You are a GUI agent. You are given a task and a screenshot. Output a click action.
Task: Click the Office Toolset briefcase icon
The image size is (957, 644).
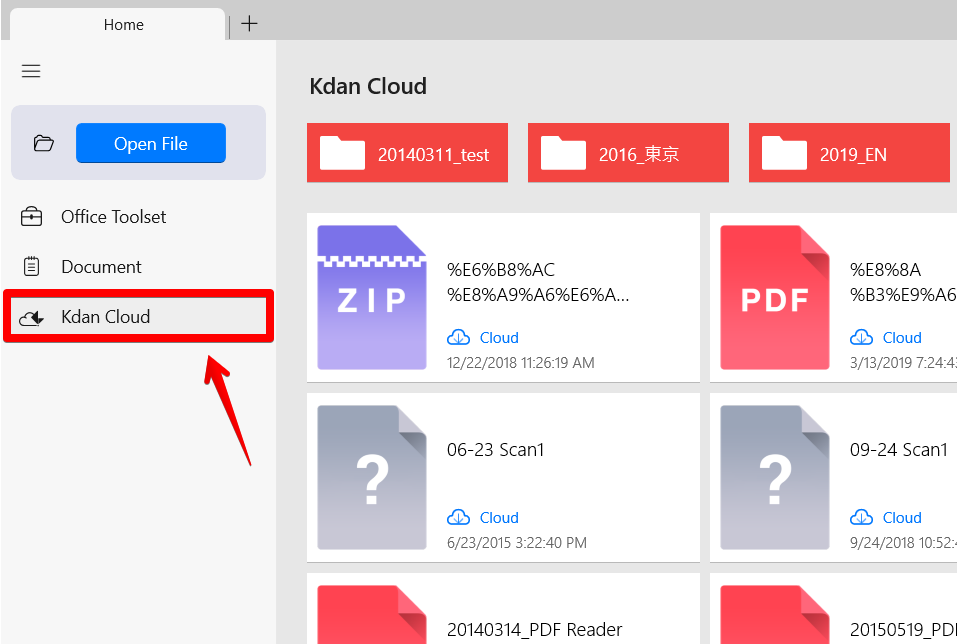point(31,217)
